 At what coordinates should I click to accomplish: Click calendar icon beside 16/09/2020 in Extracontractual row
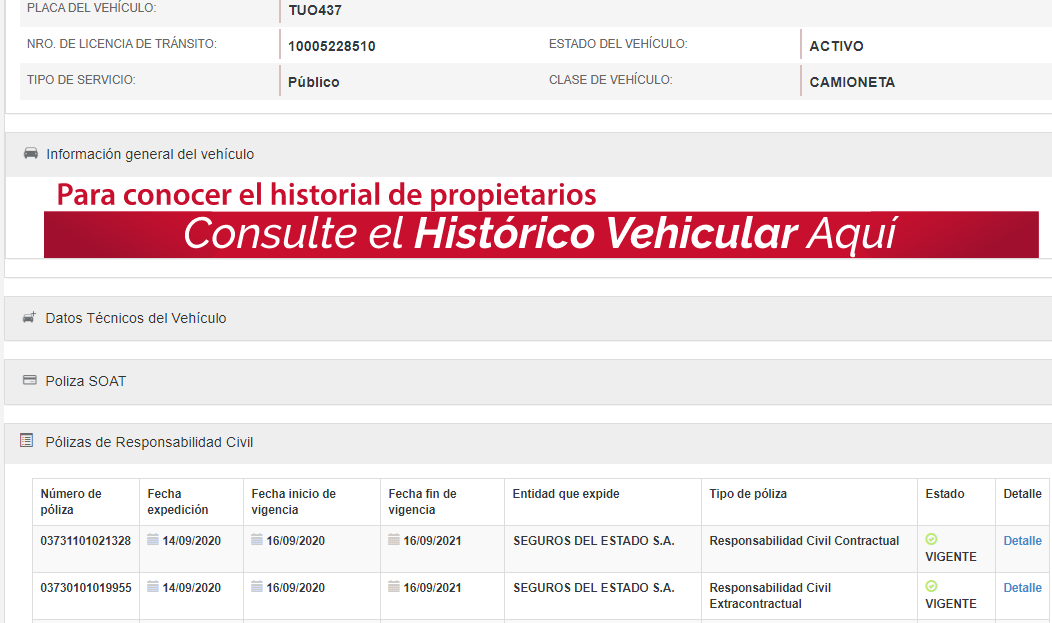pyautogui.click(x=257, y=587)
